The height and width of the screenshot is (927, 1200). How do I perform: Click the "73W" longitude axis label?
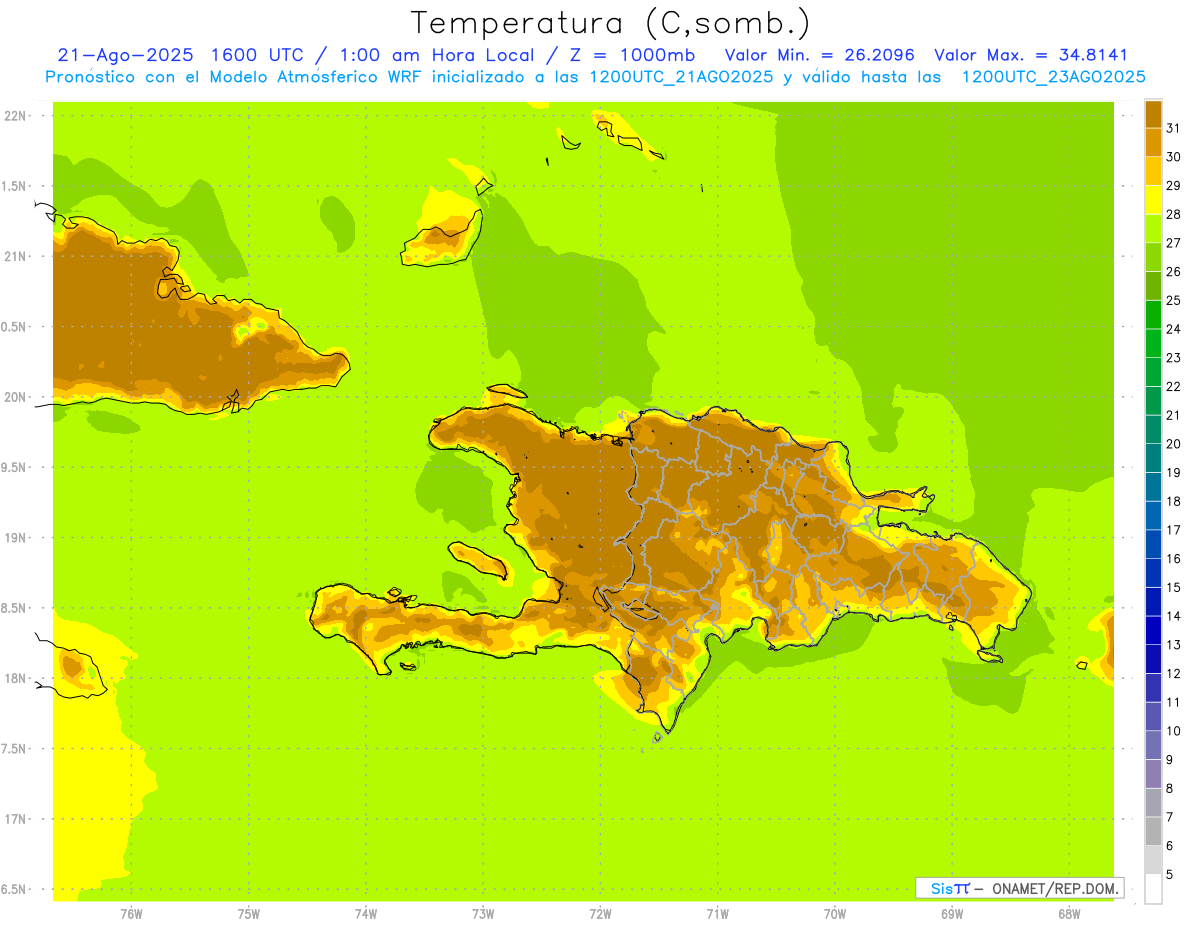(483, 913)
